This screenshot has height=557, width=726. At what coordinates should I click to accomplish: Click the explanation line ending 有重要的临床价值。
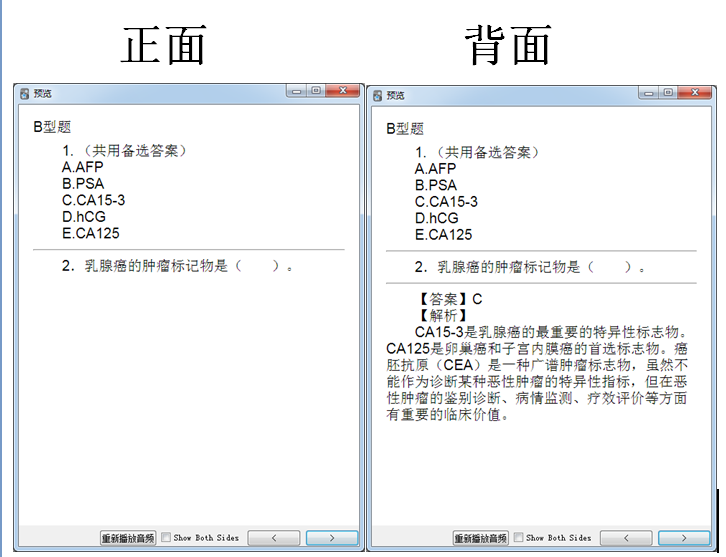pyautogui.click(x=448, y=414)
